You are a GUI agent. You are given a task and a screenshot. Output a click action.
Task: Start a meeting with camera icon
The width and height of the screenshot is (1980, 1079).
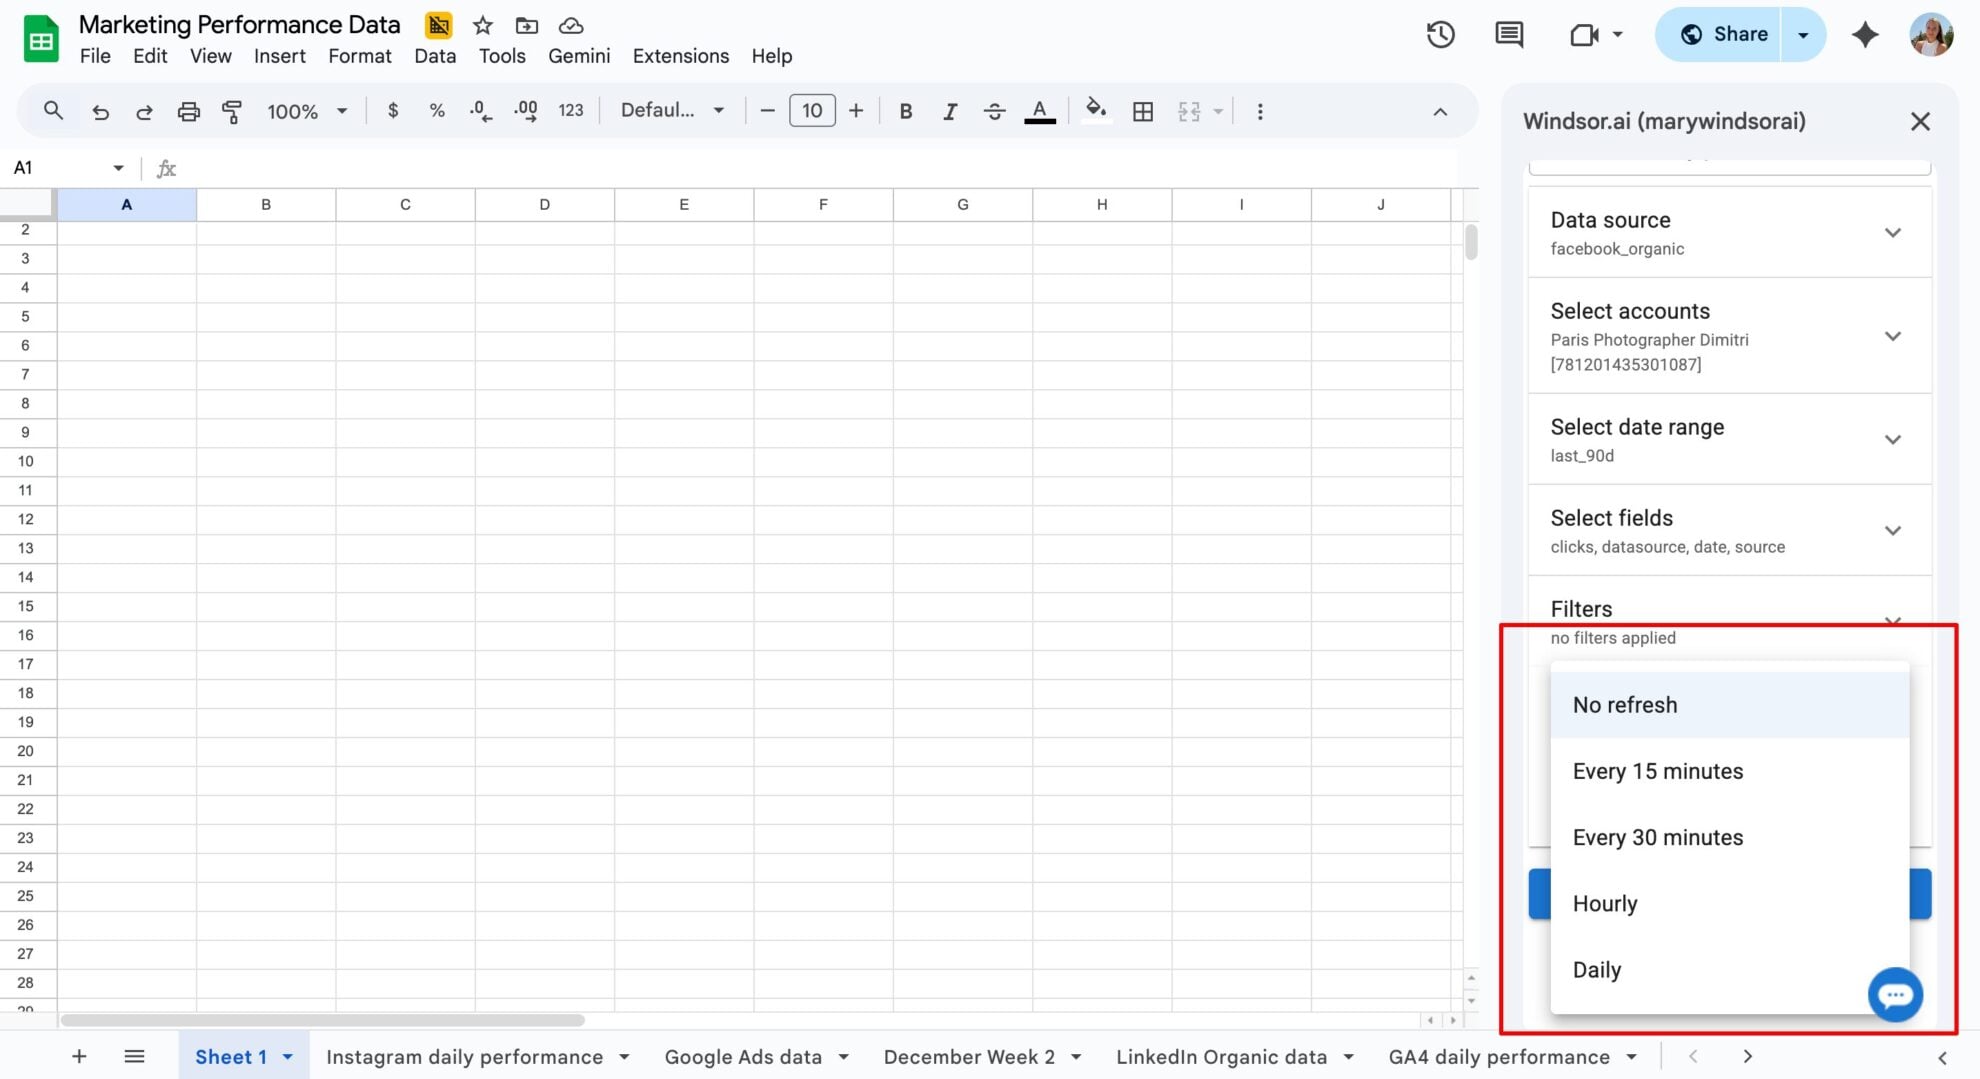[1585, 35]
